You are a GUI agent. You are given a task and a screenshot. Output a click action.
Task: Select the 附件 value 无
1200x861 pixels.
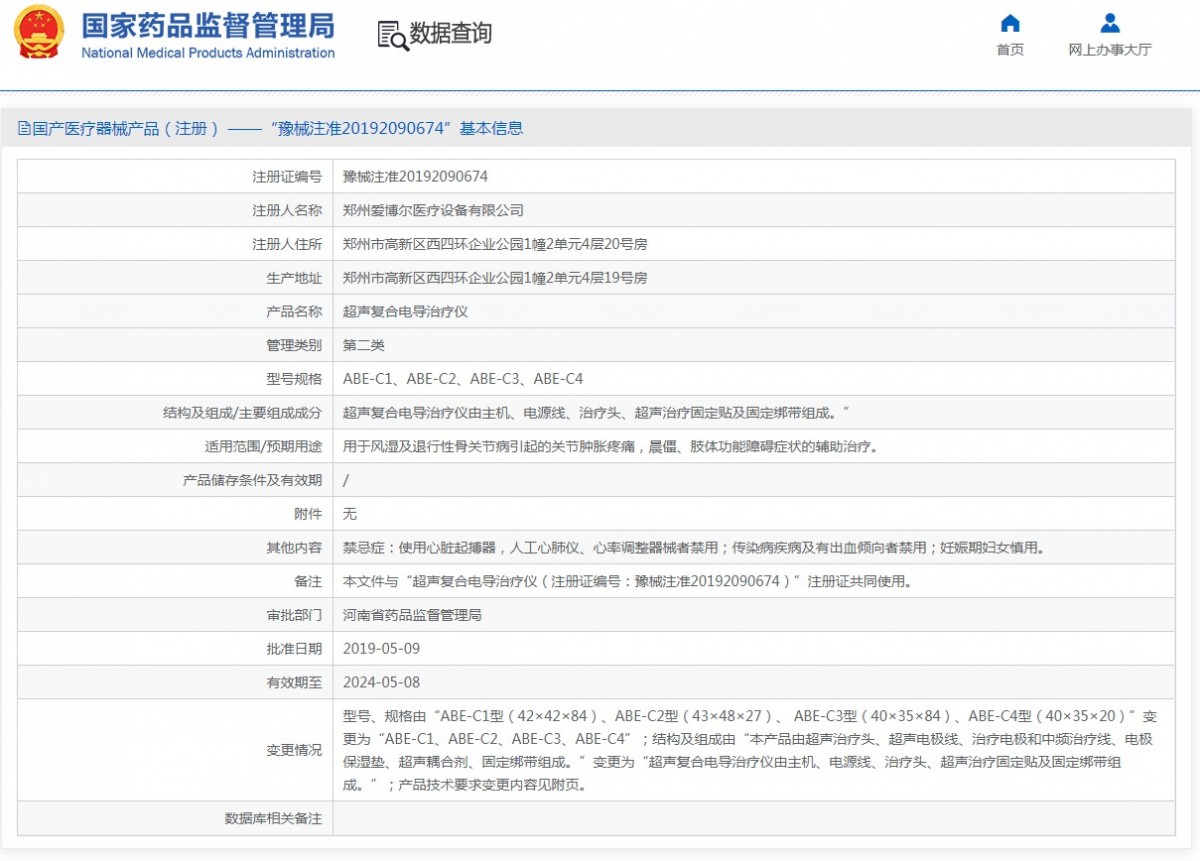(350, 514)
